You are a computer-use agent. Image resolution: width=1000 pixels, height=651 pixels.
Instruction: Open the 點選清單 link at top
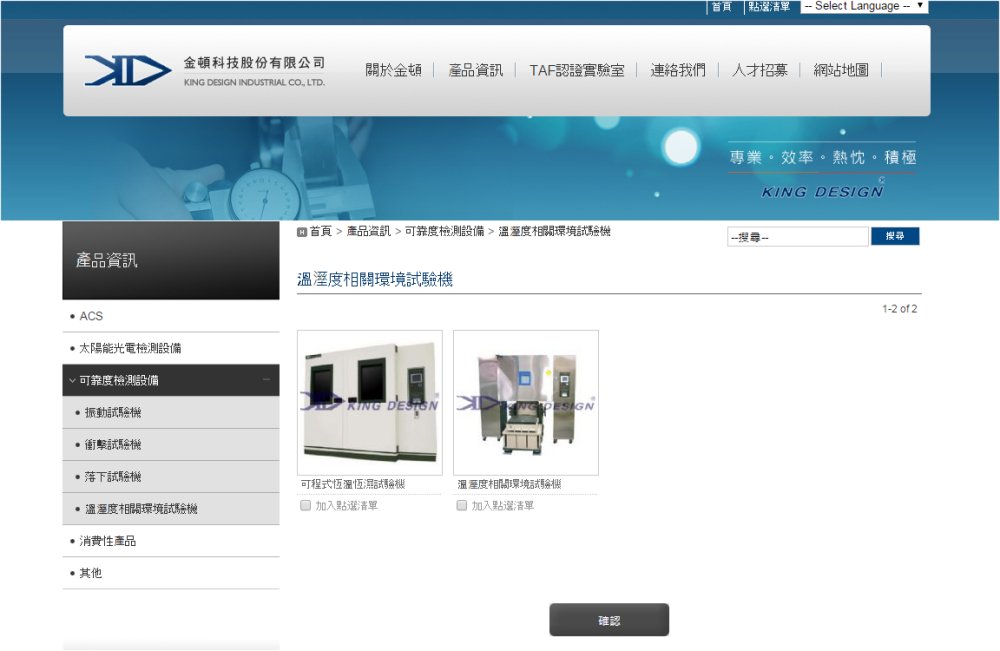[x=769, y=6]
